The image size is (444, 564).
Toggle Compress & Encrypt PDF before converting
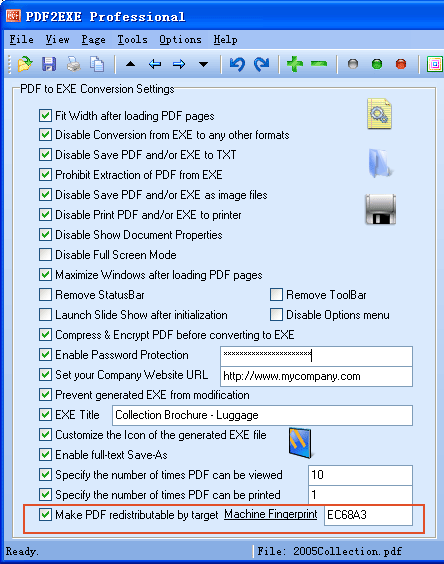[x=45, y=335]
